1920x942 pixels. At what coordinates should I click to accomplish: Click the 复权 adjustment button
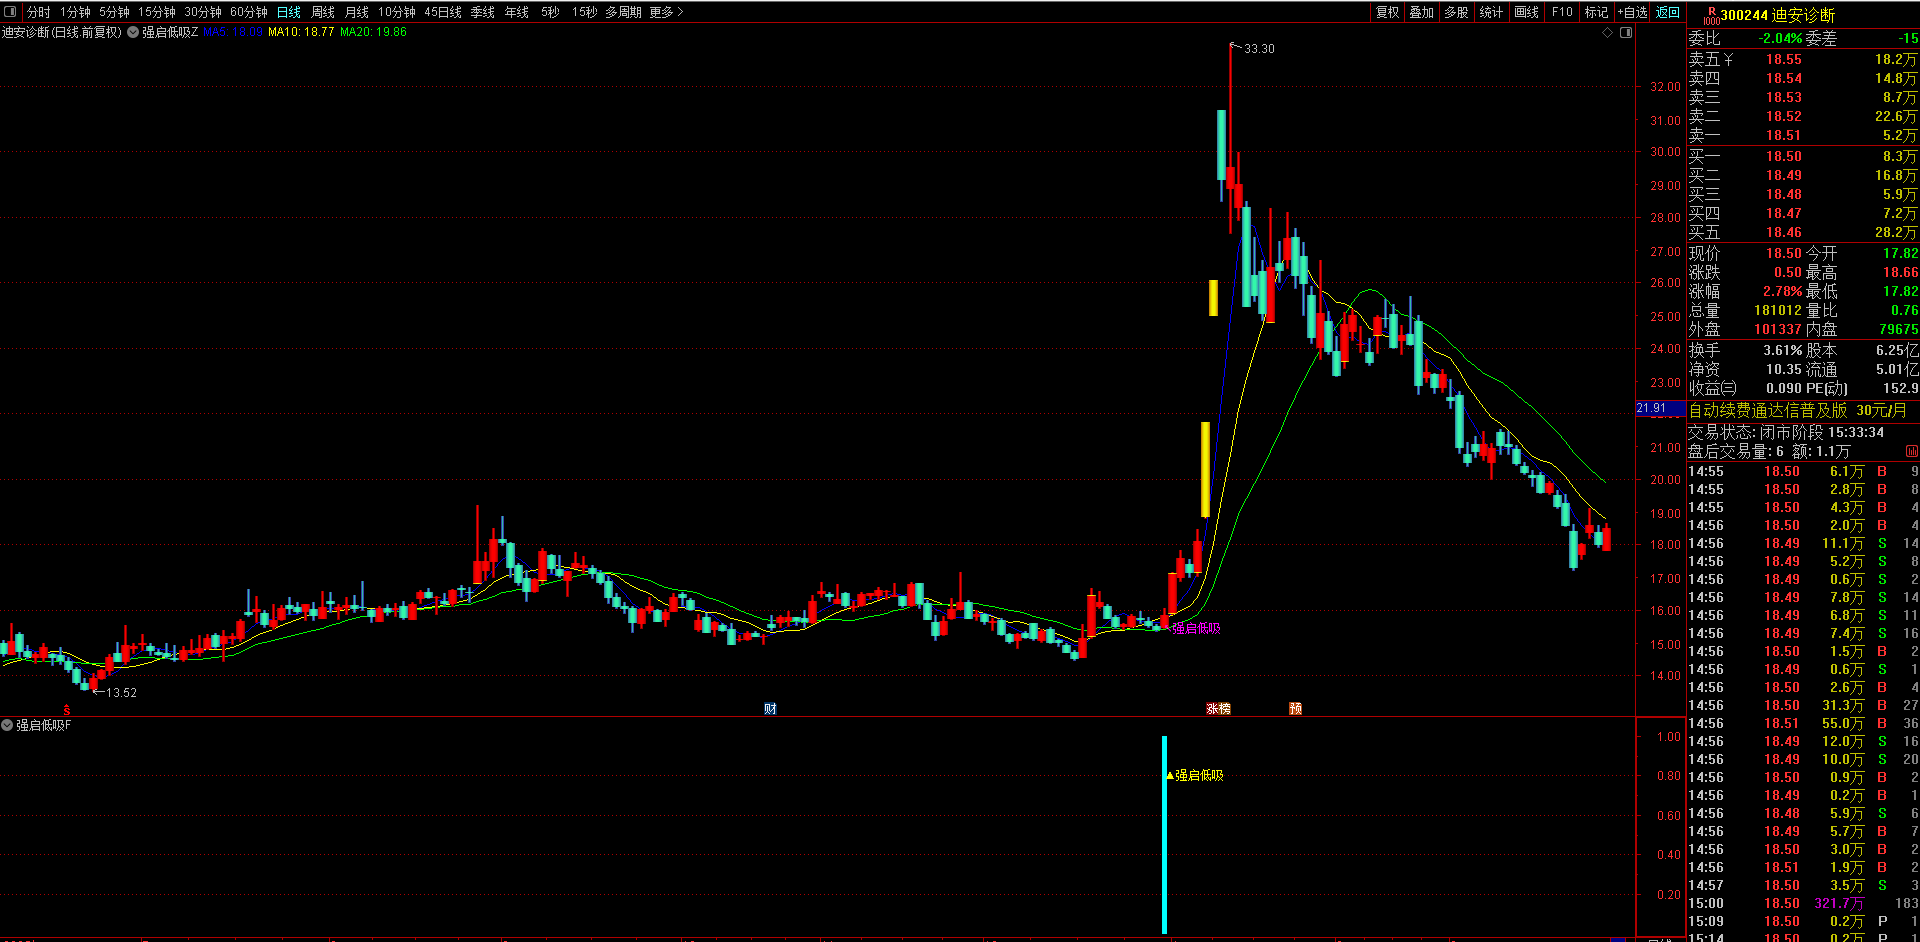click(x=1388, y=12)
